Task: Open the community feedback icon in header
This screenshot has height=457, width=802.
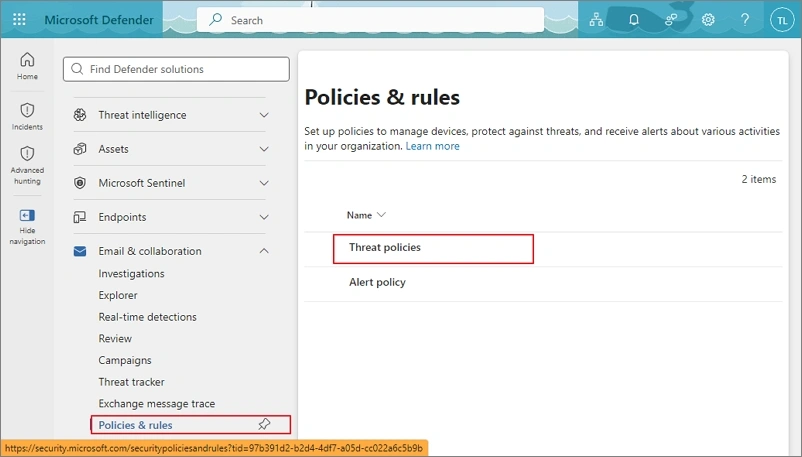Action: click(671, 19)
